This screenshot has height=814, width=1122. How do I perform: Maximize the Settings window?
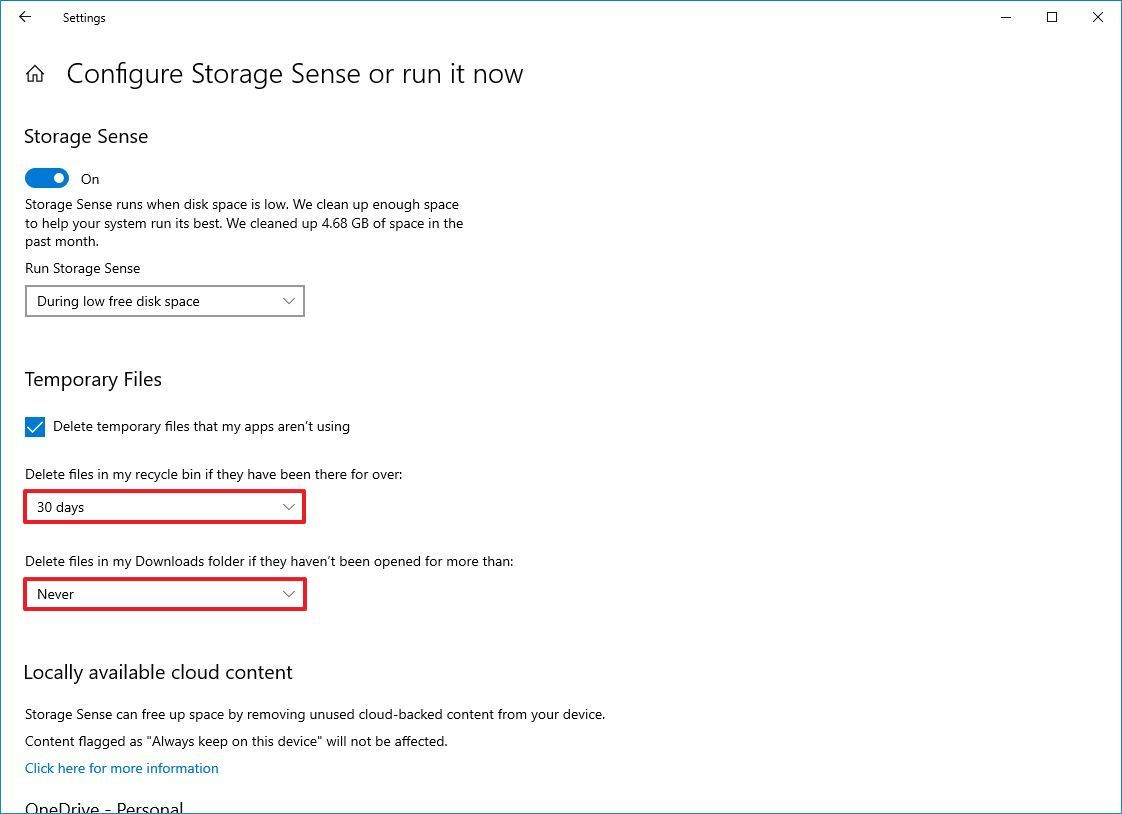coord(1051,17)
